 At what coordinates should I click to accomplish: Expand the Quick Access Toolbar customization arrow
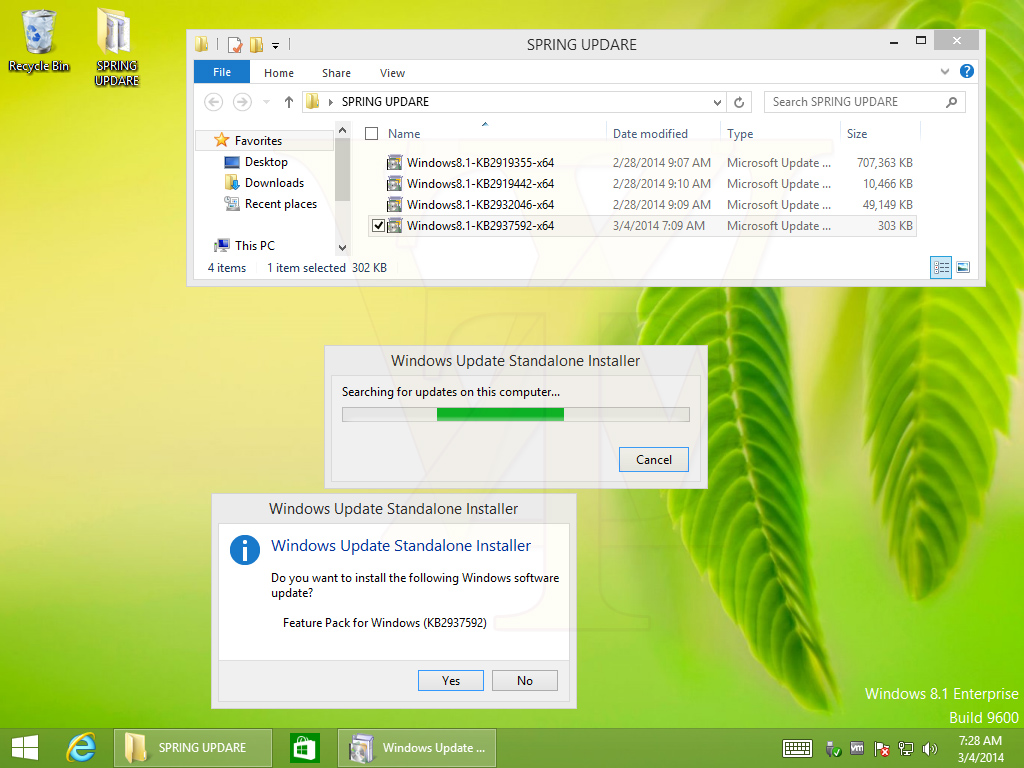pos(275,44)
